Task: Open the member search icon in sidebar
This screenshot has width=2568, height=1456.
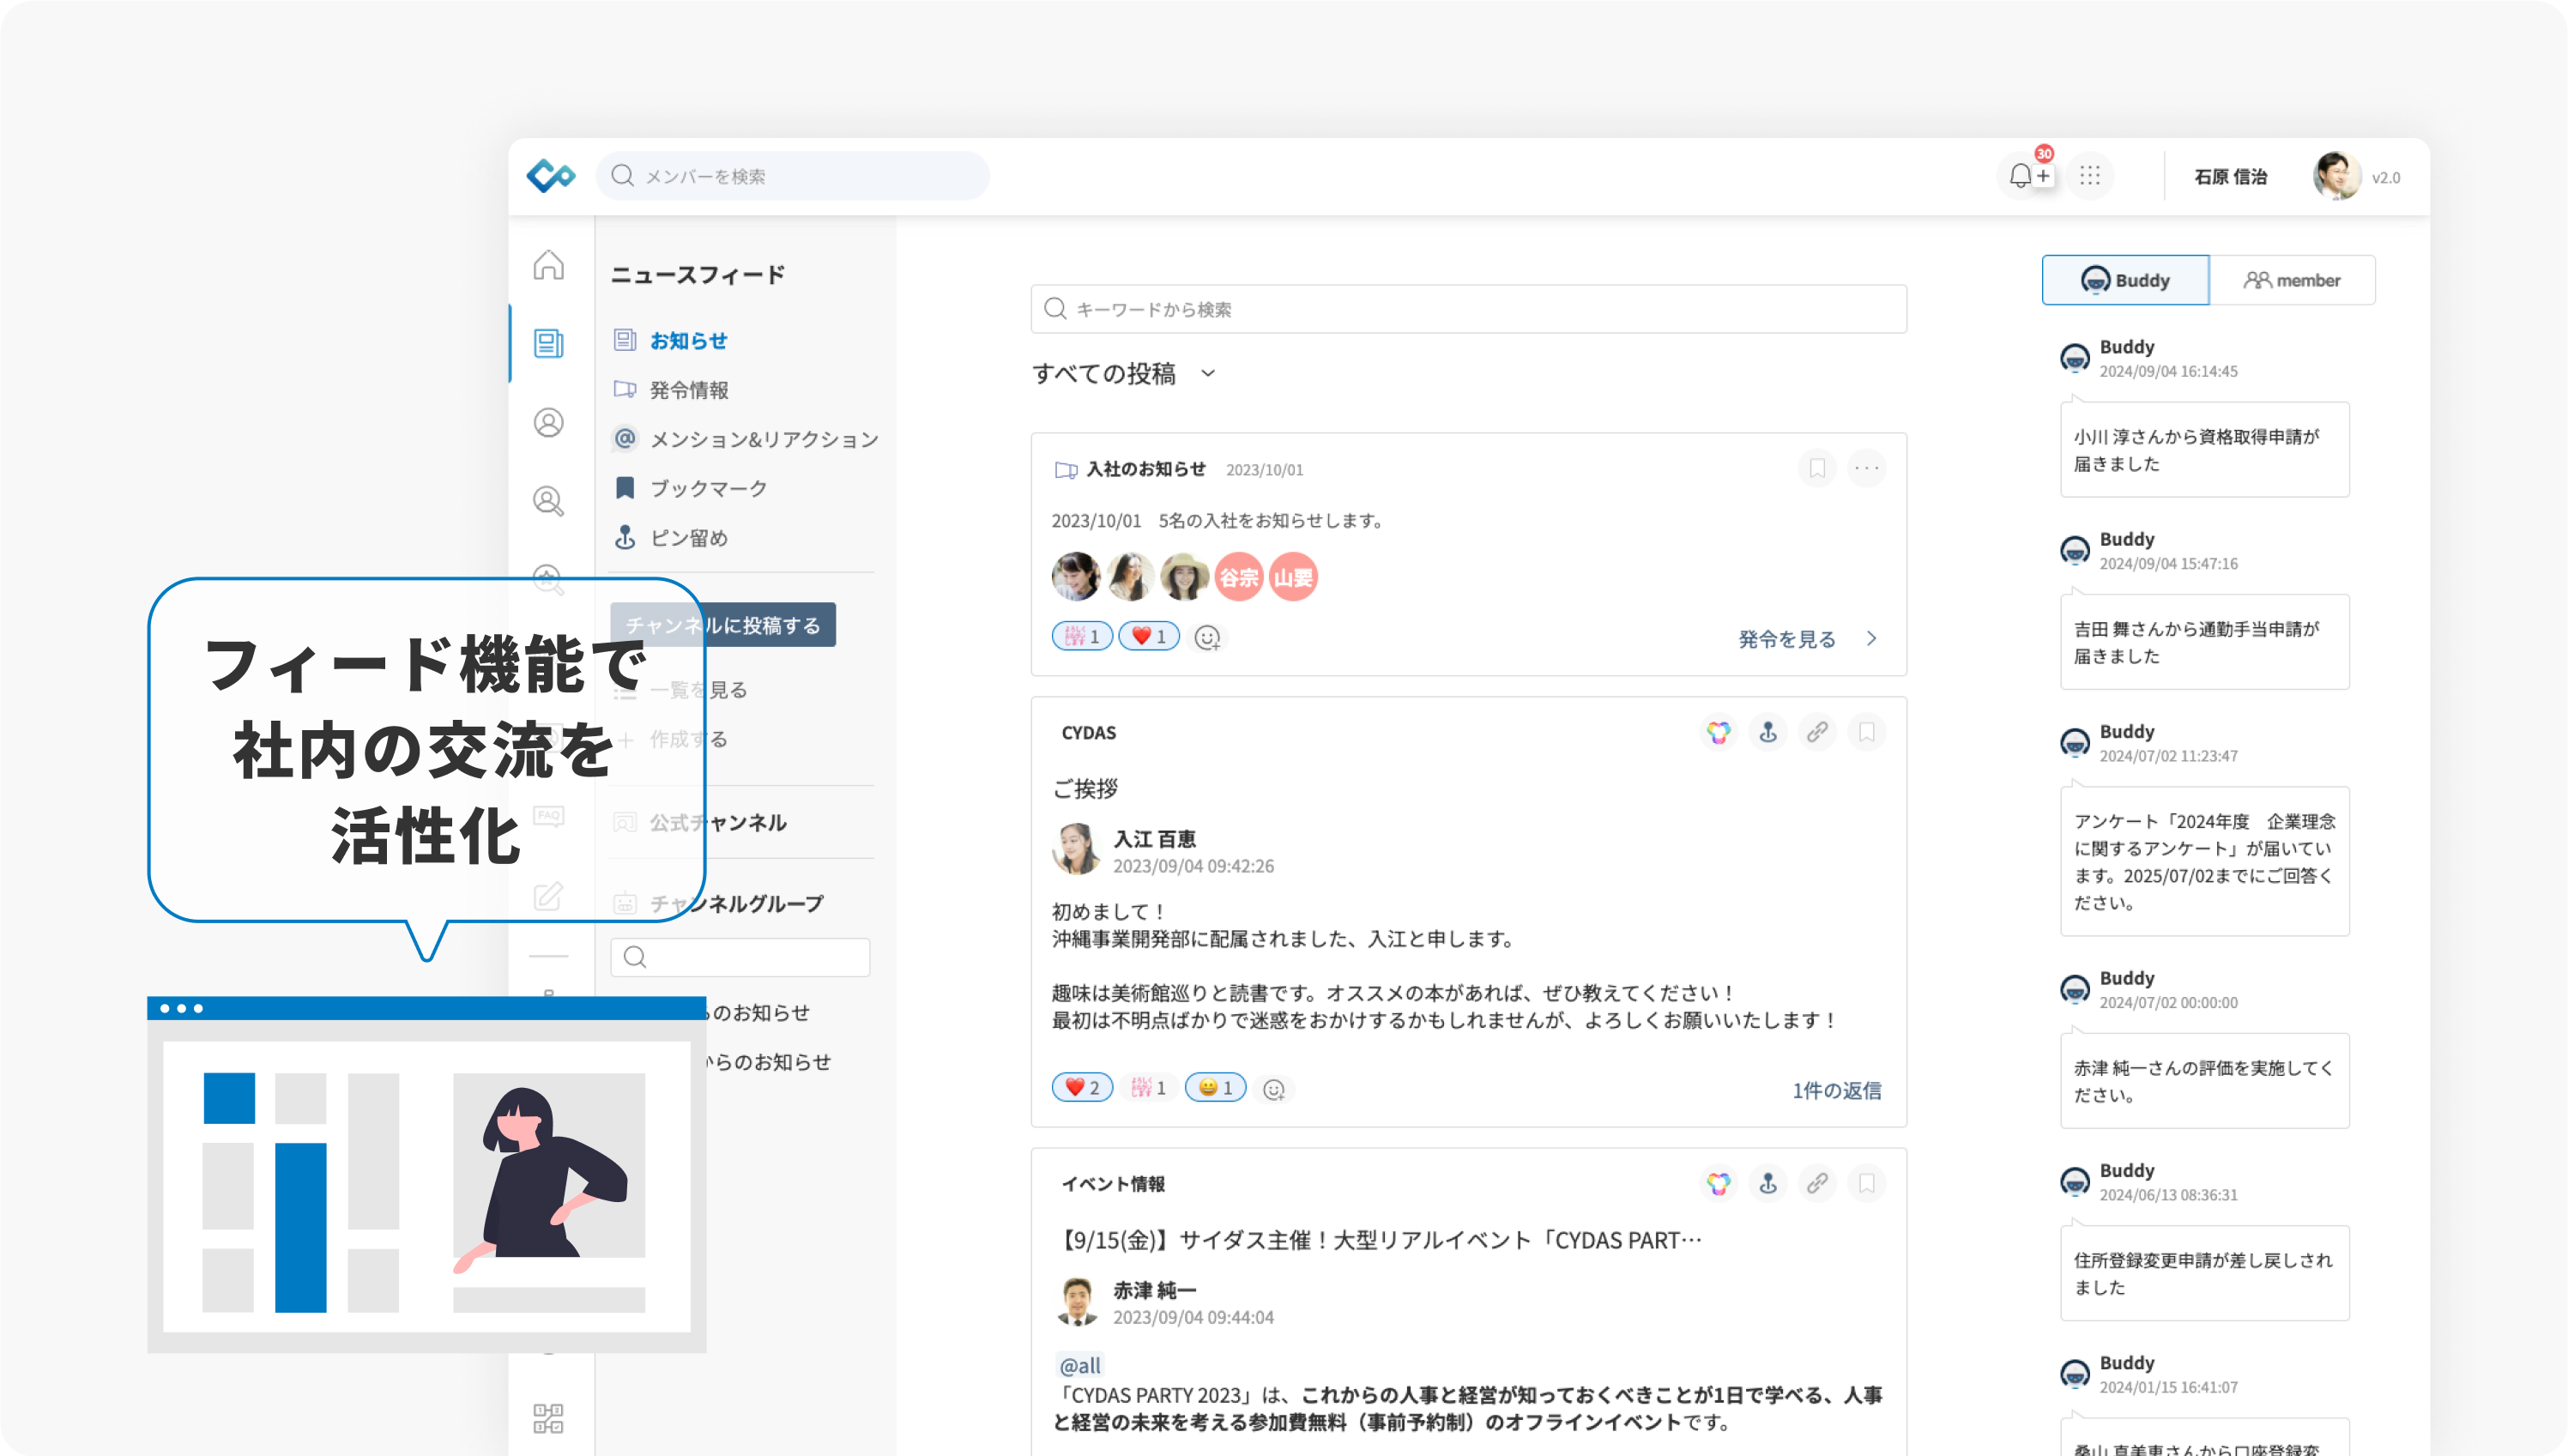Action: click(548, 500)
